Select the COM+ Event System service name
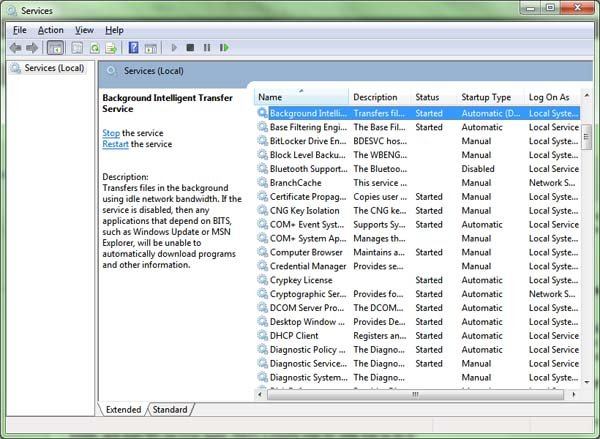 307,224
